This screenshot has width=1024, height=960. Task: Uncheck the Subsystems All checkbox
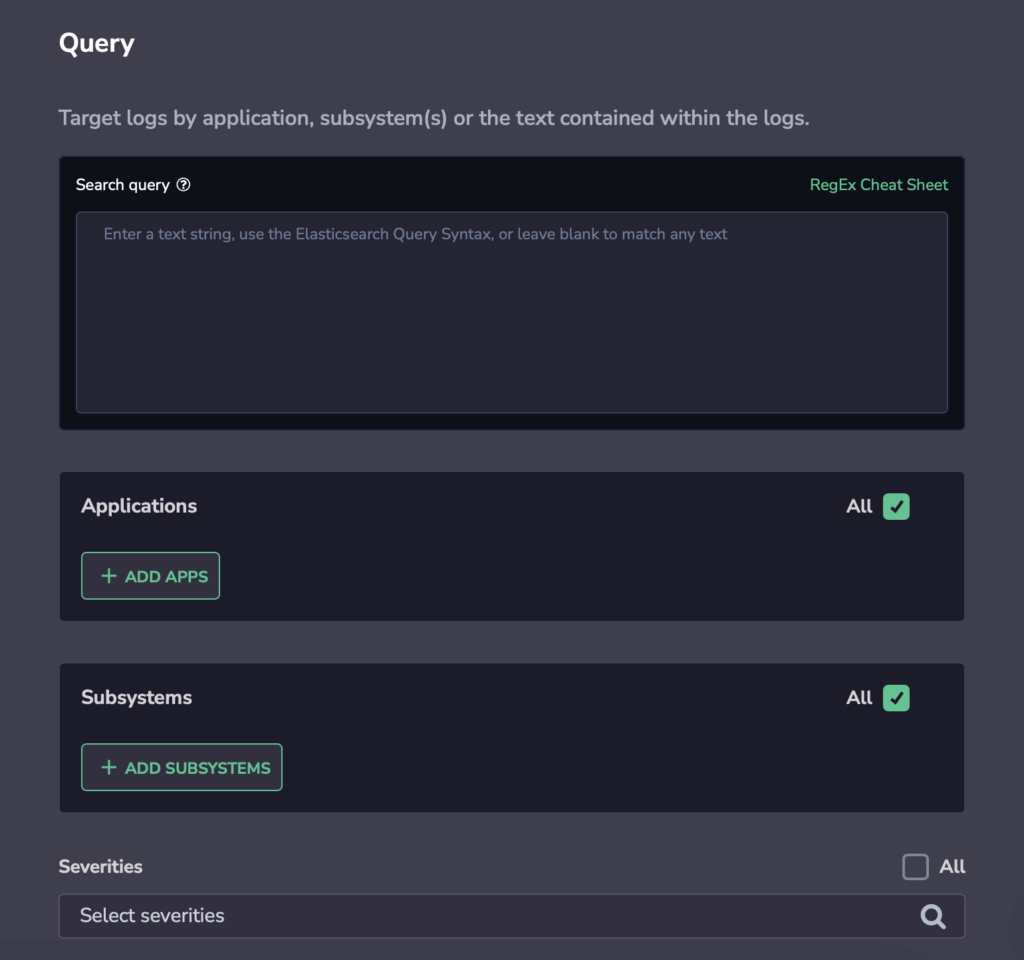click(896, 697)
